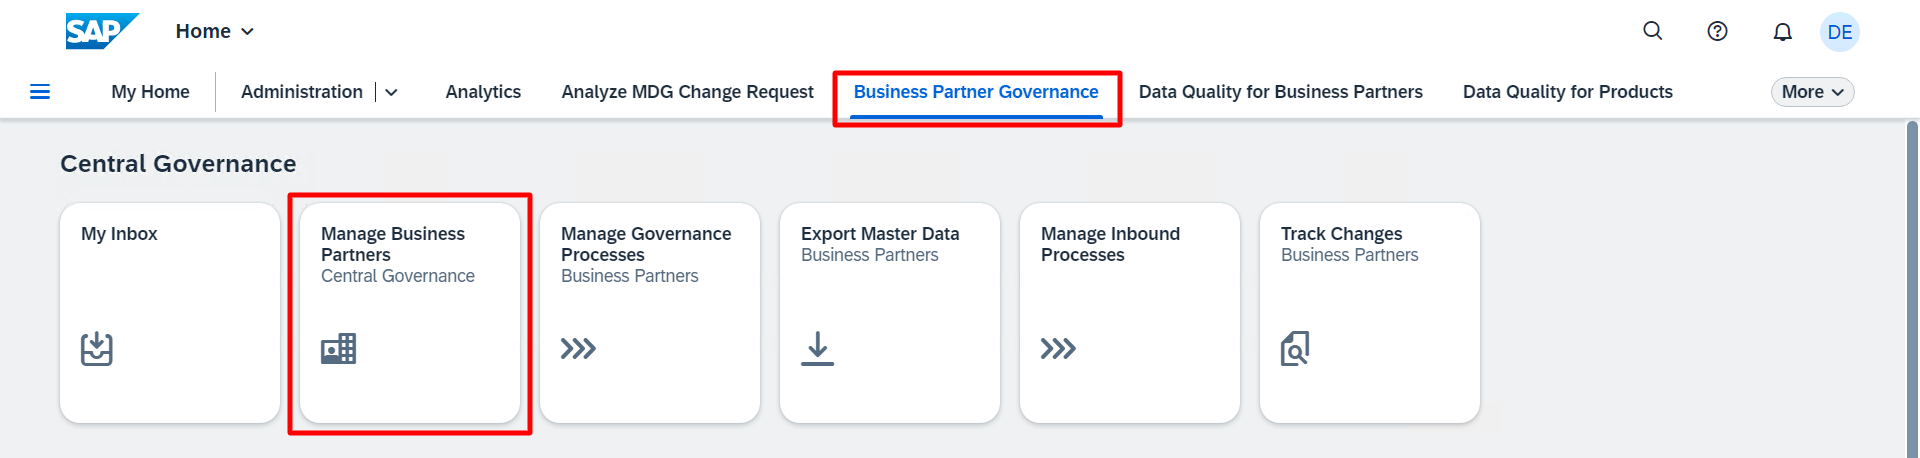1920x458 pixels.
Task: Click the SAP logo
Action: coord(101,31)
